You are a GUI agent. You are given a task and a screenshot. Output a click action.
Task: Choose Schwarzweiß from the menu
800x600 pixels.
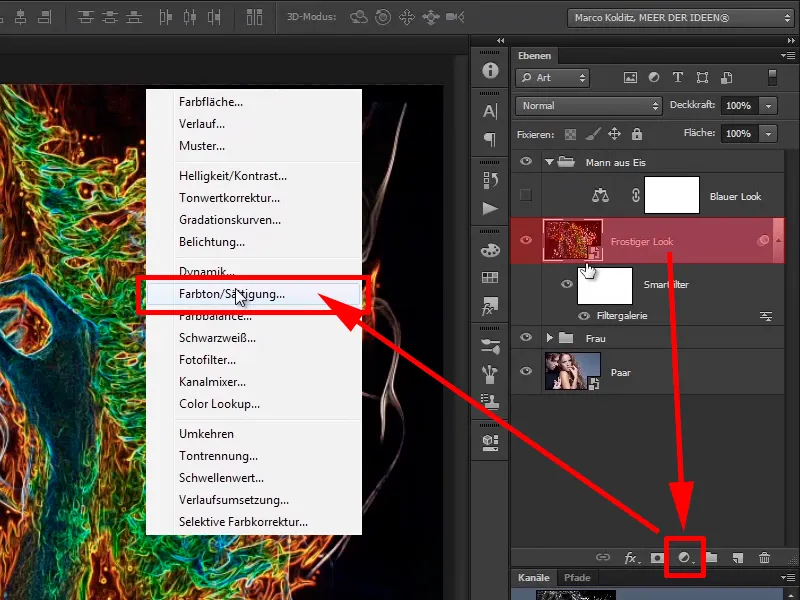pos(254,338)
